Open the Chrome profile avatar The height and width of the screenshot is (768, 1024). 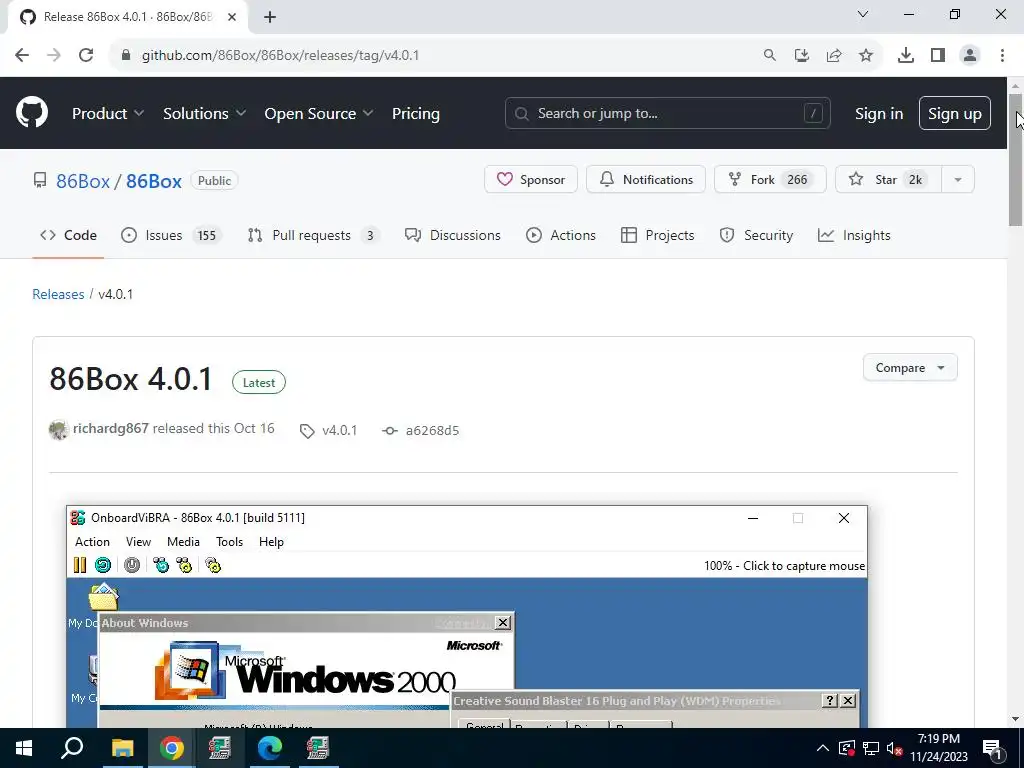pyautogui.click(x=970, y=55)
